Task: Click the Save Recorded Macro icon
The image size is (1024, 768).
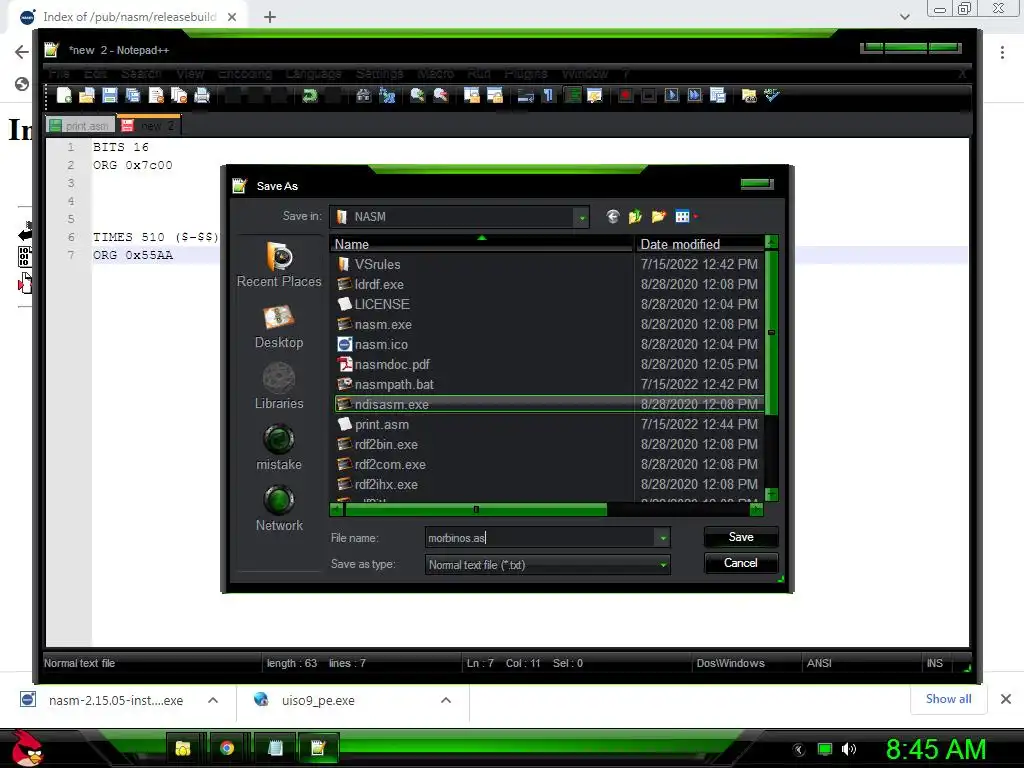Action: pos(718,95)
